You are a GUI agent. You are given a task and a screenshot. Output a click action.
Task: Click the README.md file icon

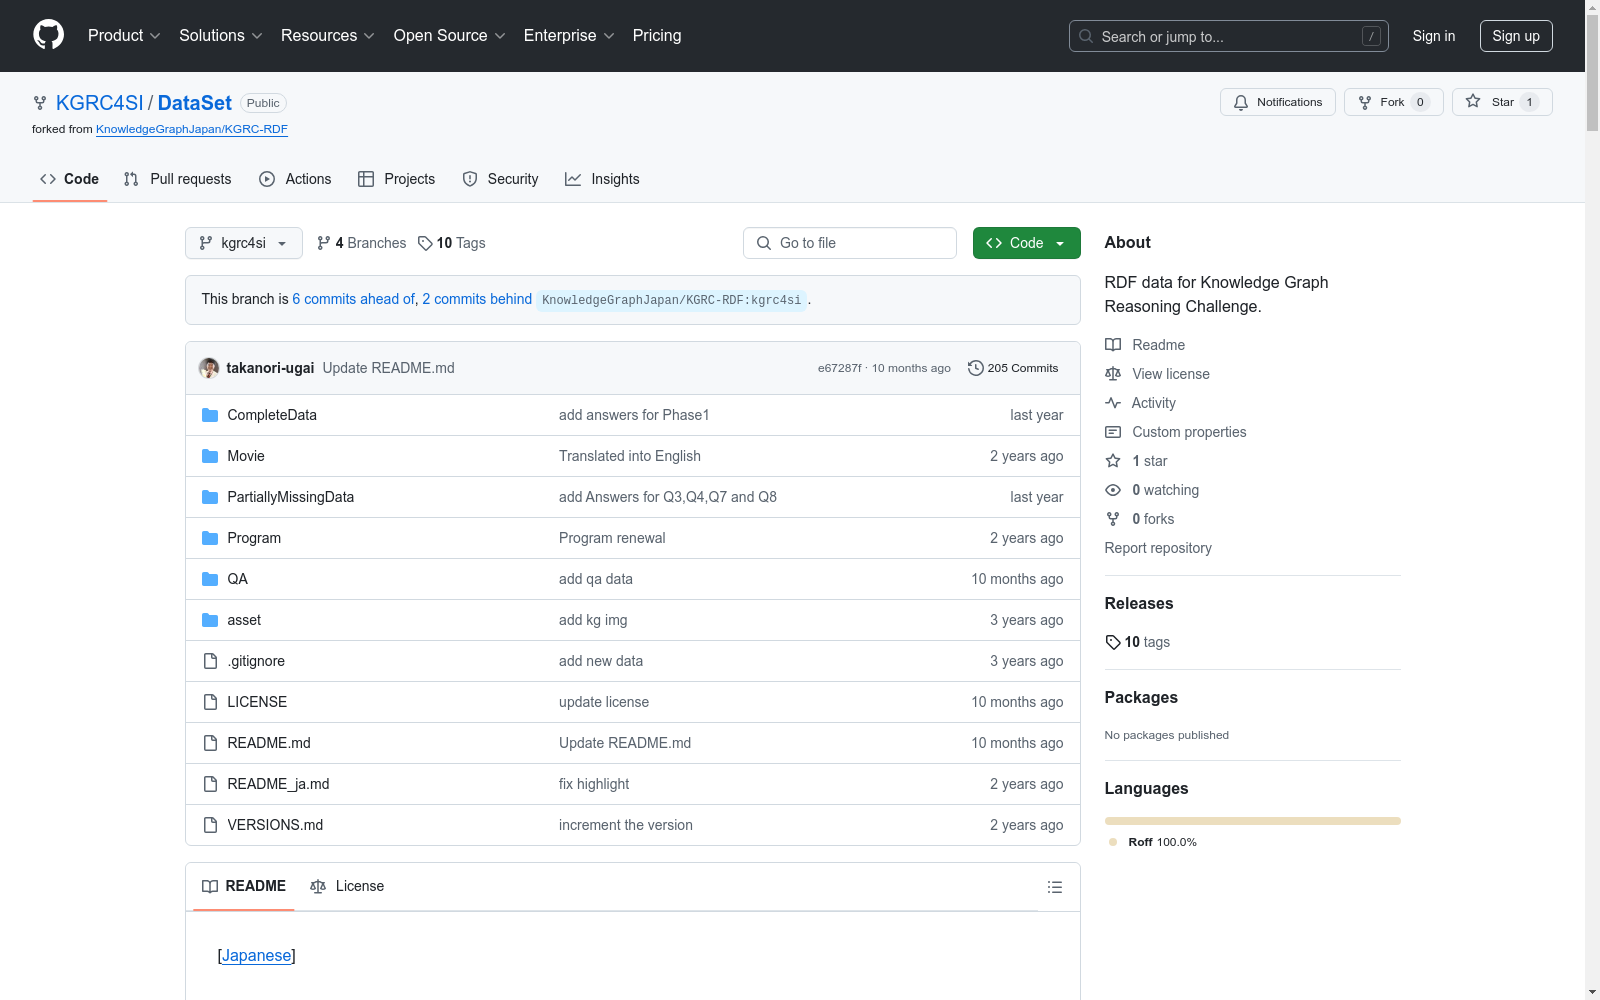(x=210, y=743)
